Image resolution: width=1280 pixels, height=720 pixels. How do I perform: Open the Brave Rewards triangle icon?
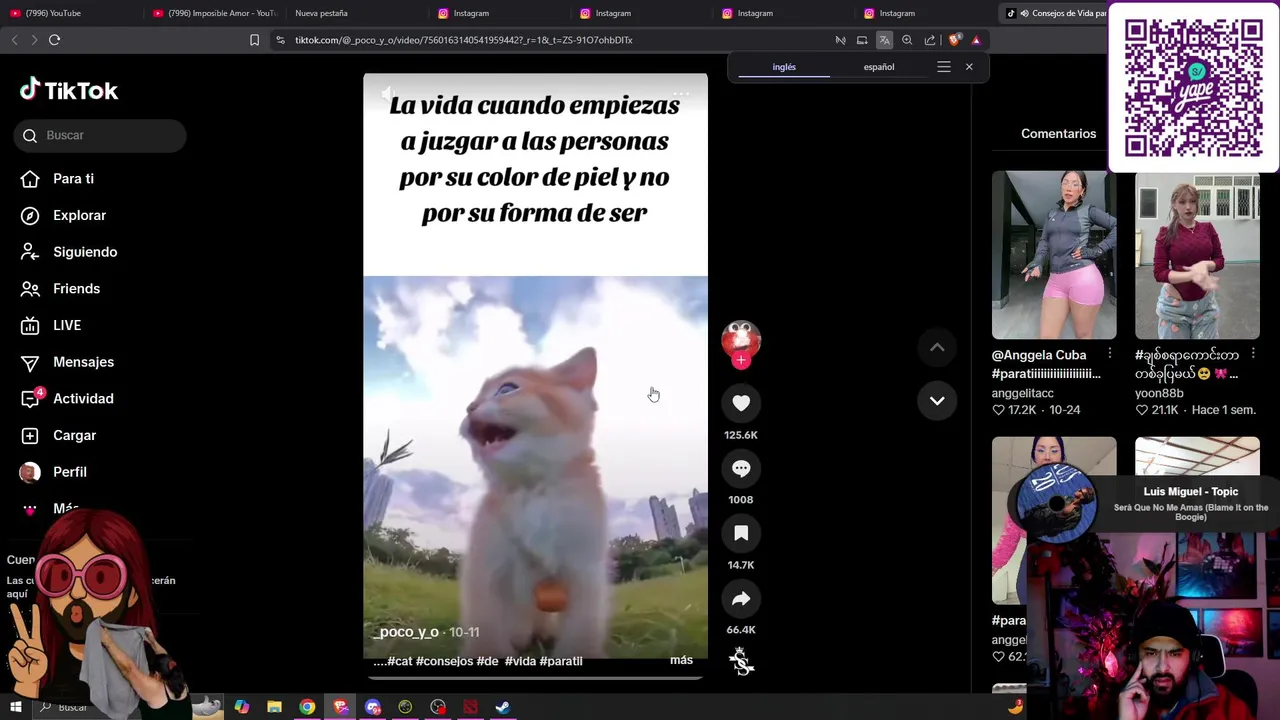pos(976,40)
